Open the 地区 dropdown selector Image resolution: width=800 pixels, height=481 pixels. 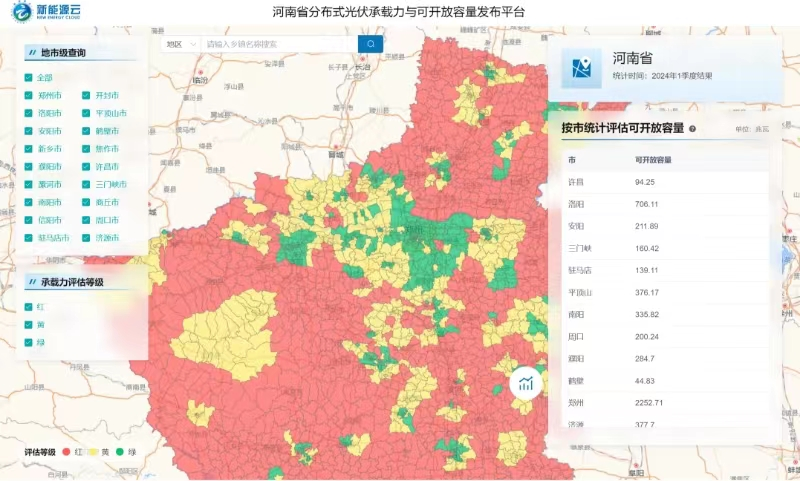(179, 44)
